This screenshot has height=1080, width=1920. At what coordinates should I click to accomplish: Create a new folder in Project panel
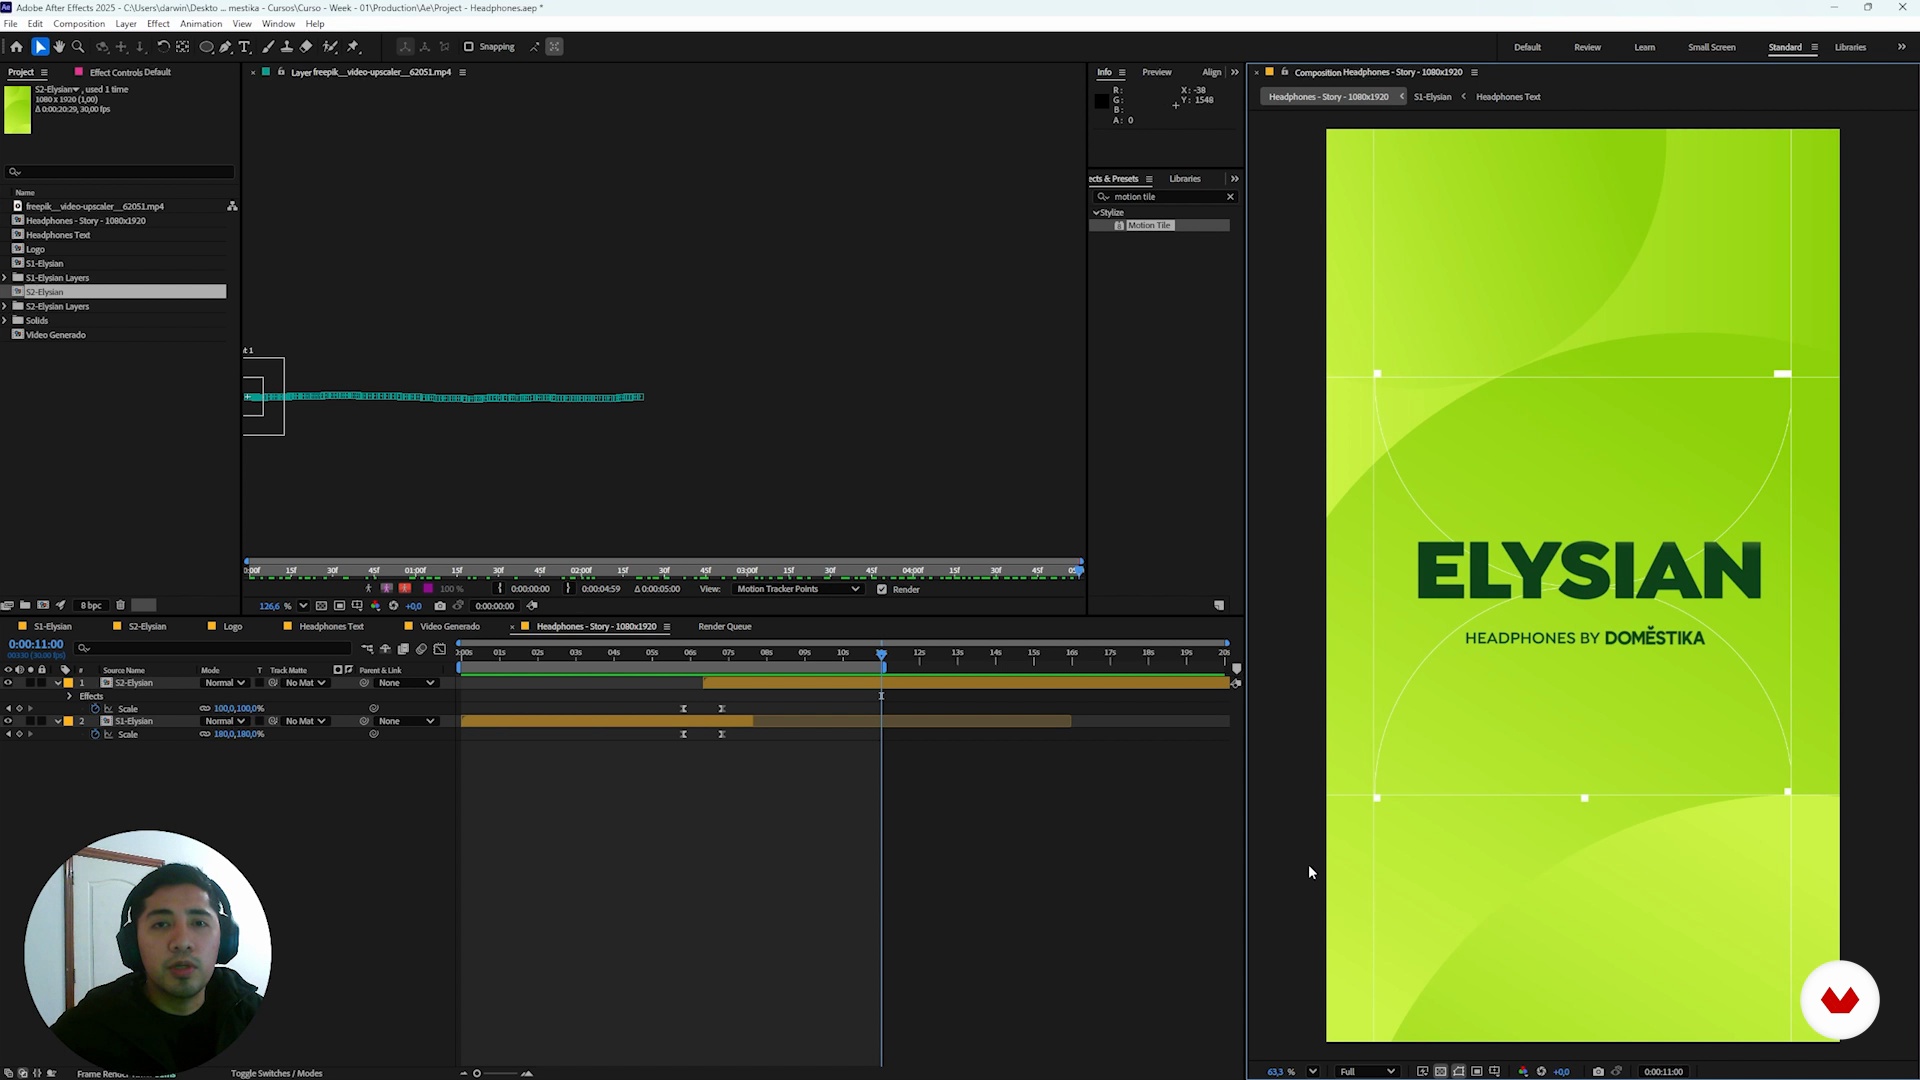coord(25,605)
